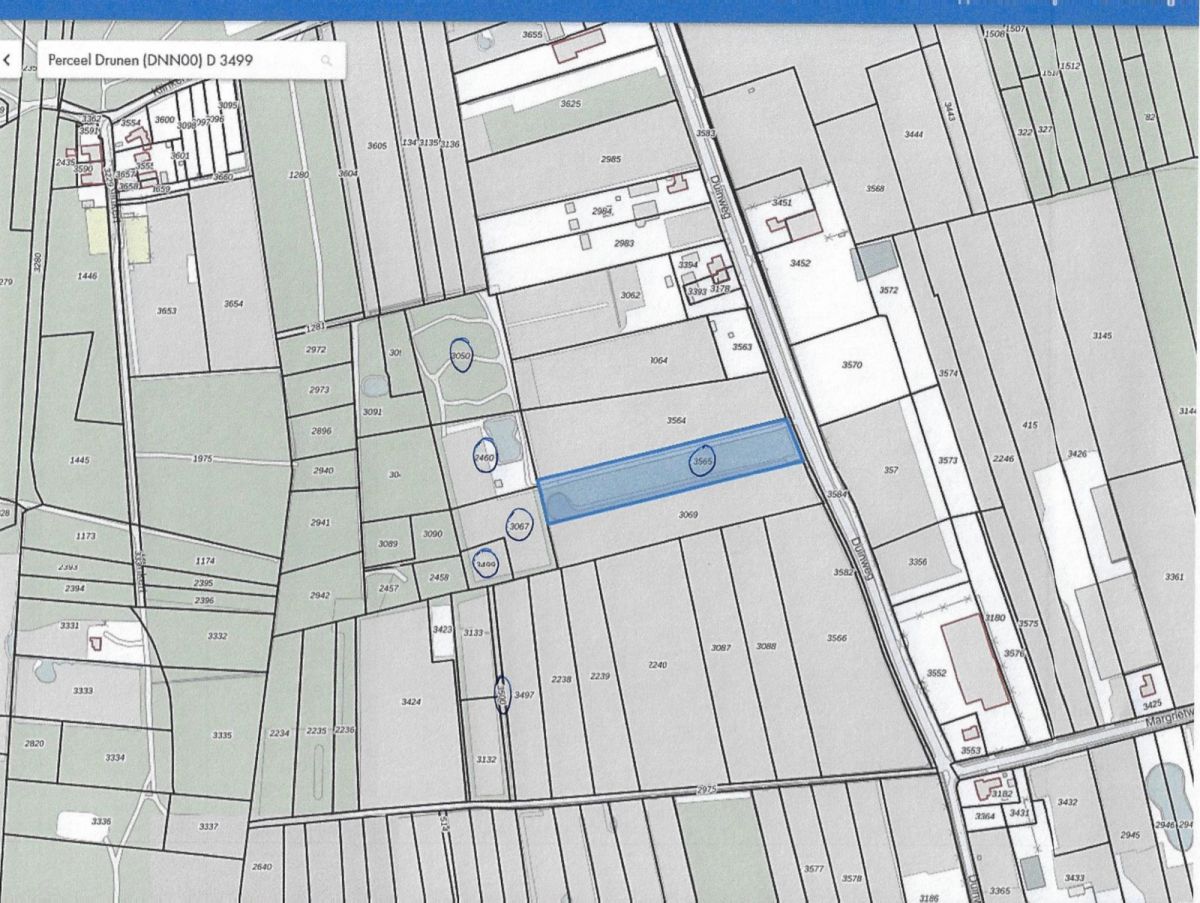Screen dimensions: 1200x903
Task: Click parcel 3452 on the map
Action: tap(800, 264)
